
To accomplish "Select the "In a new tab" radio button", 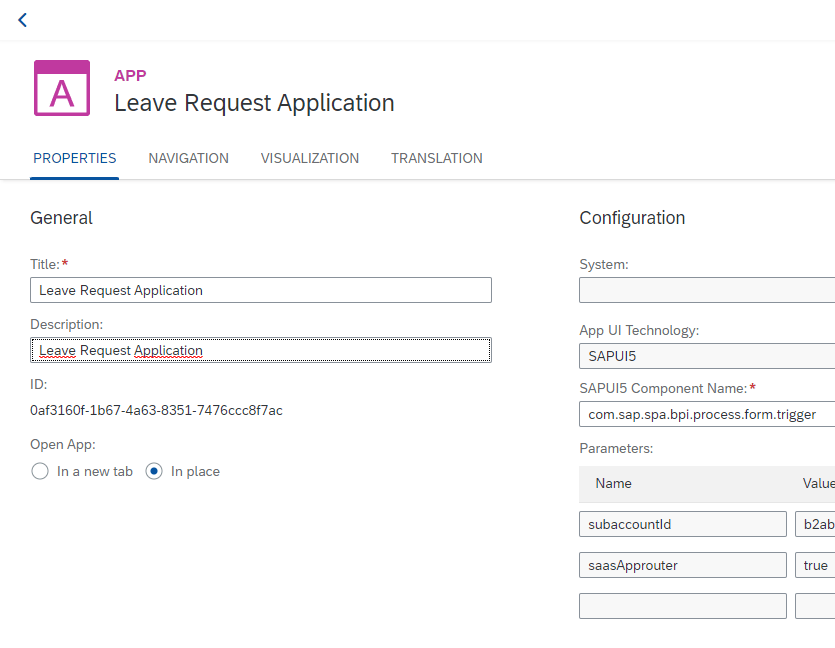I will tap(40, 471).
